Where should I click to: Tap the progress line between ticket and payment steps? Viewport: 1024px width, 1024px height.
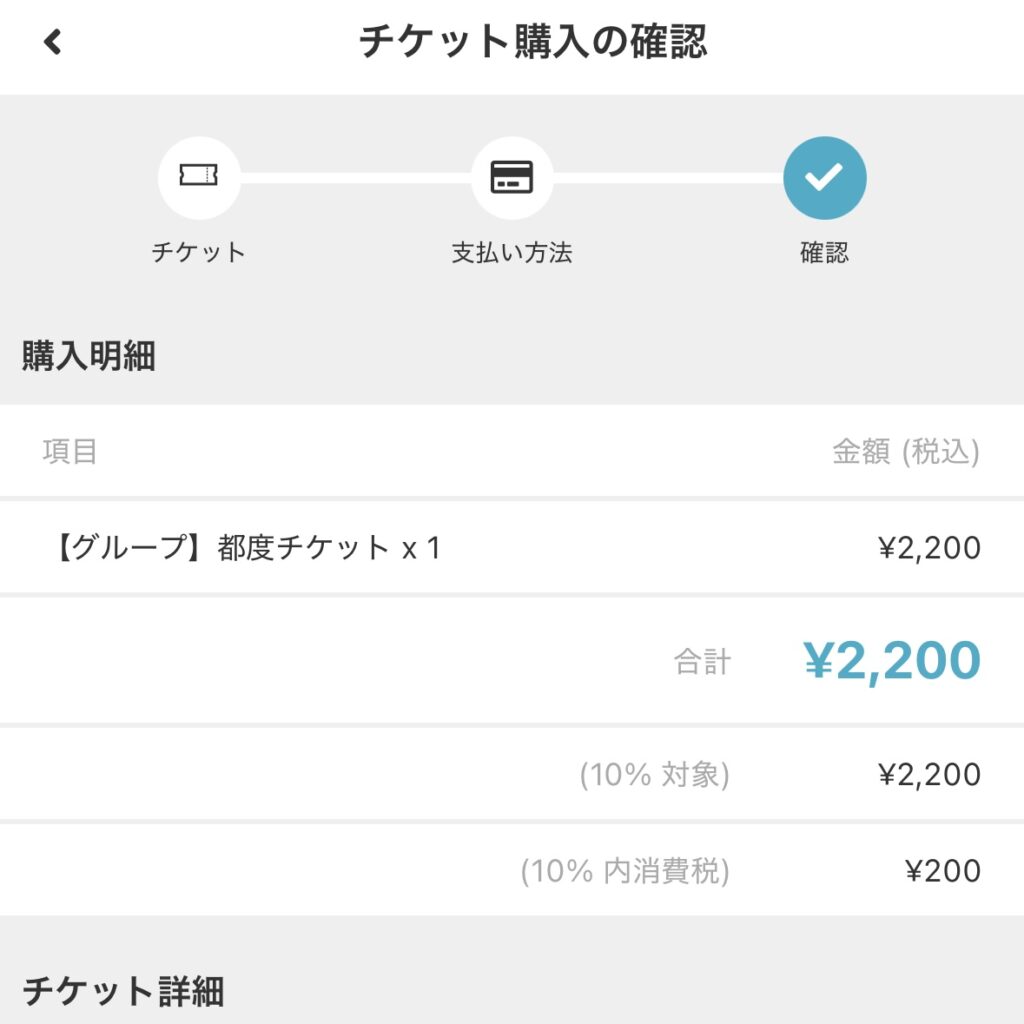[x=356, y=178]
